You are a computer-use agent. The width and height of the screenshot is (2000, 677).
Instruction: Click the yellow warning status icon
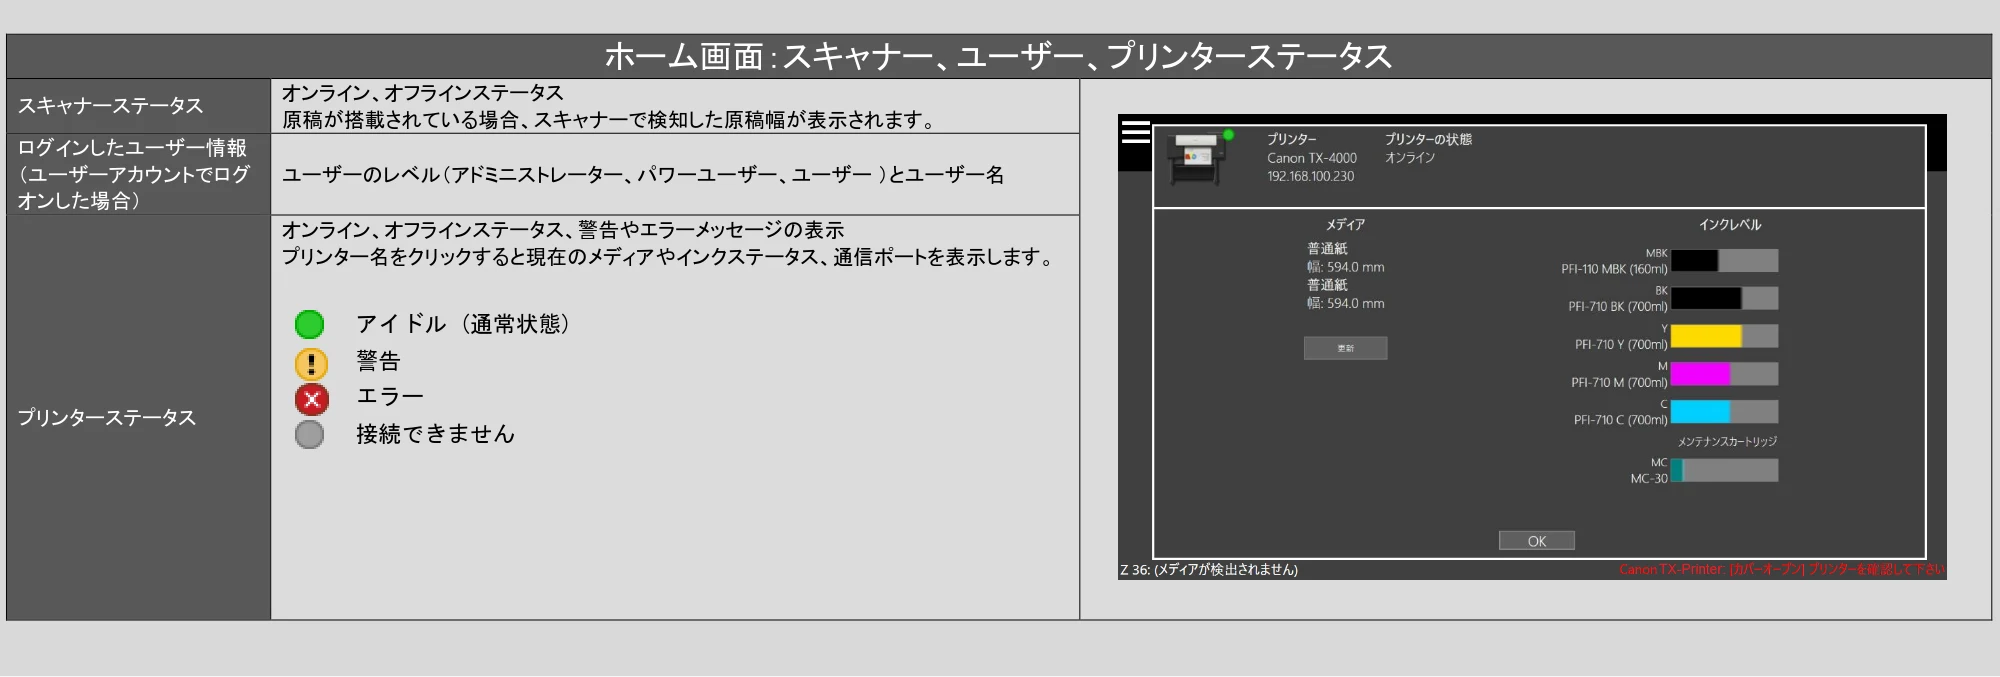tap(311, 363)
